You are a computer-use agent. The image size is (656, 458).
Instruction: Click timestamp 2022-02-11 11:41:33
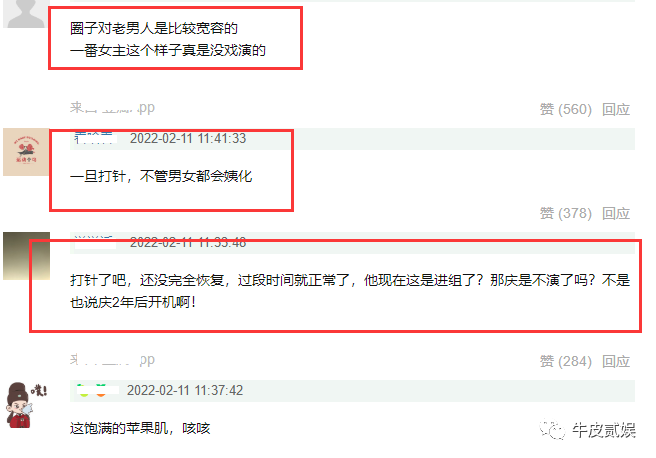(188, 138)
